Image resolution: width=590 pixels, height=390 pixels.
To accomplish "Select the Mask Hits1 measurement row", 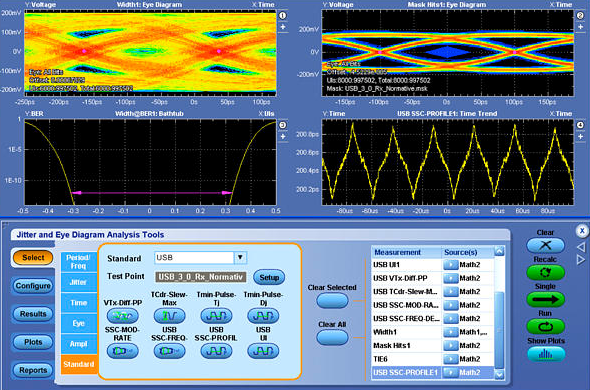I will point(433,346).
